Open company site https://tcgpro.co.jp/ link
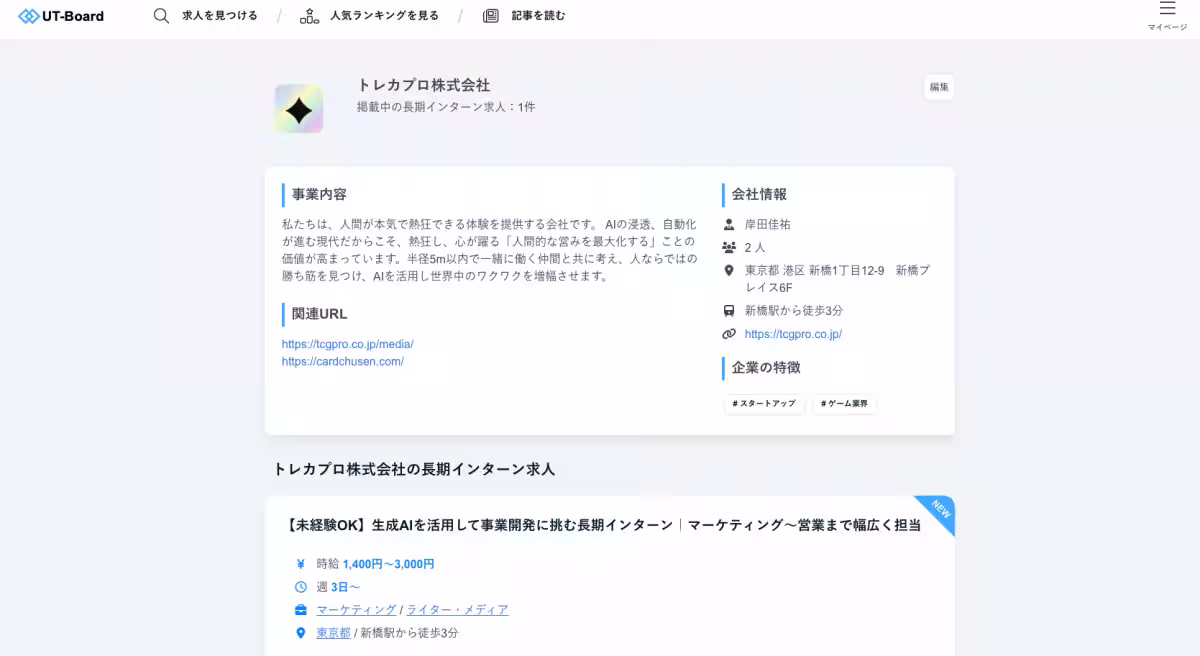 point(793,334)
